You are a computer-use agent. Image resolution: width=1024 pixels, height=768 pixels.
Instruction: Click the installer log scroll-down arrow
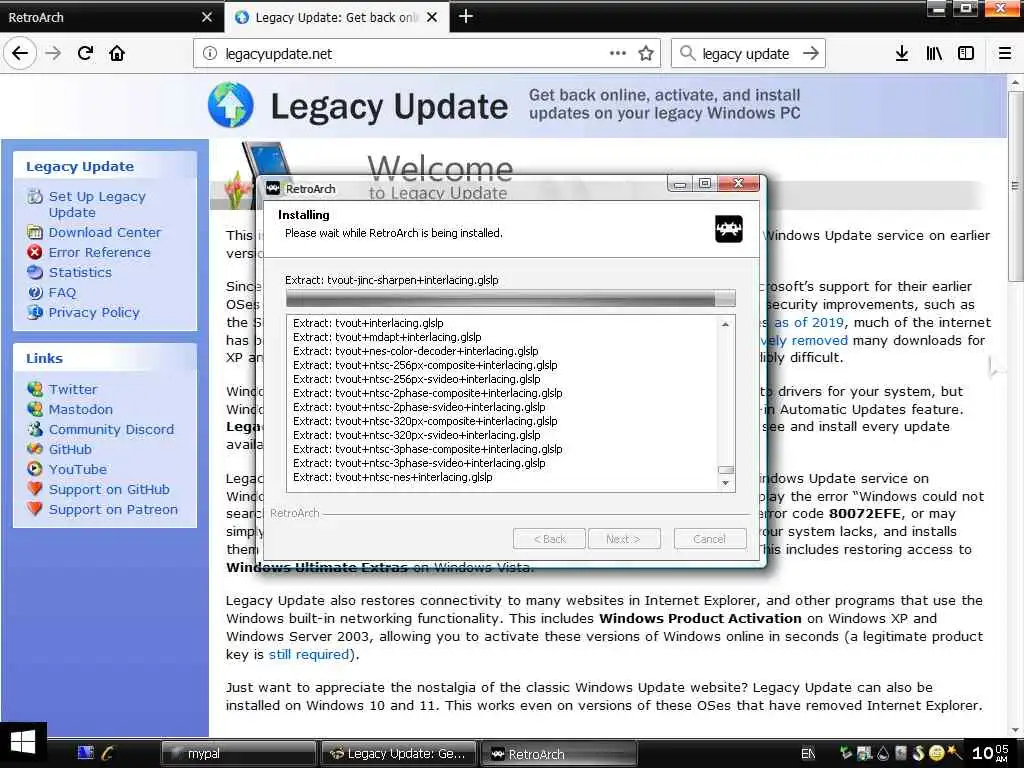click(725, 483)
